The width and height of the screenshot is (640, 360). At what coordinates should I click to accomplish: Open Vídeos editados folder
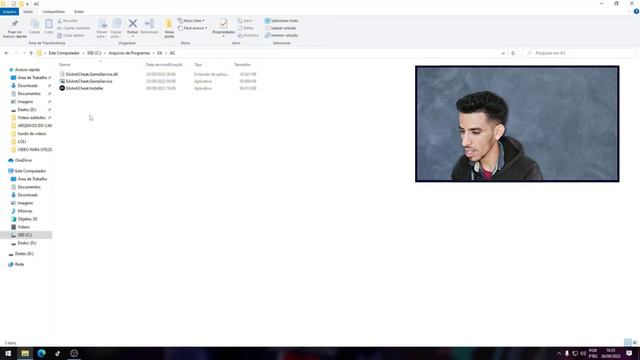(x=31, y=118)
